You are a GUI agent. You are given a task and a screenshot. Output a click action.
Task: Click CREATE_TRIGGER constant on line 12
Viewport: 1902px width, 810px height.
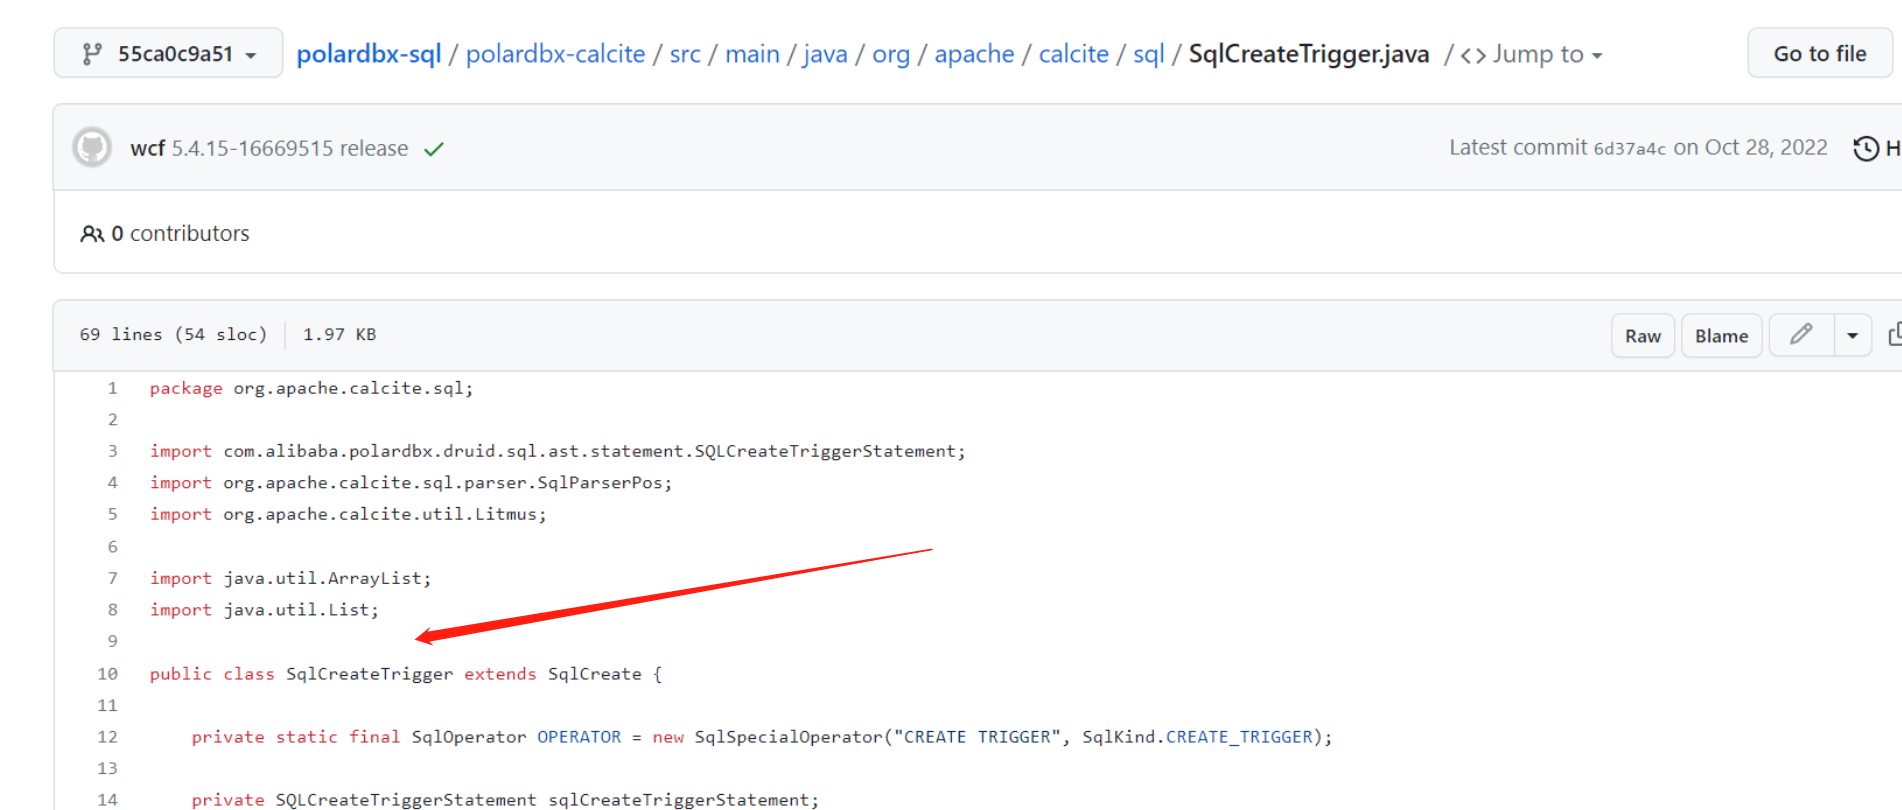[1239, 737]
